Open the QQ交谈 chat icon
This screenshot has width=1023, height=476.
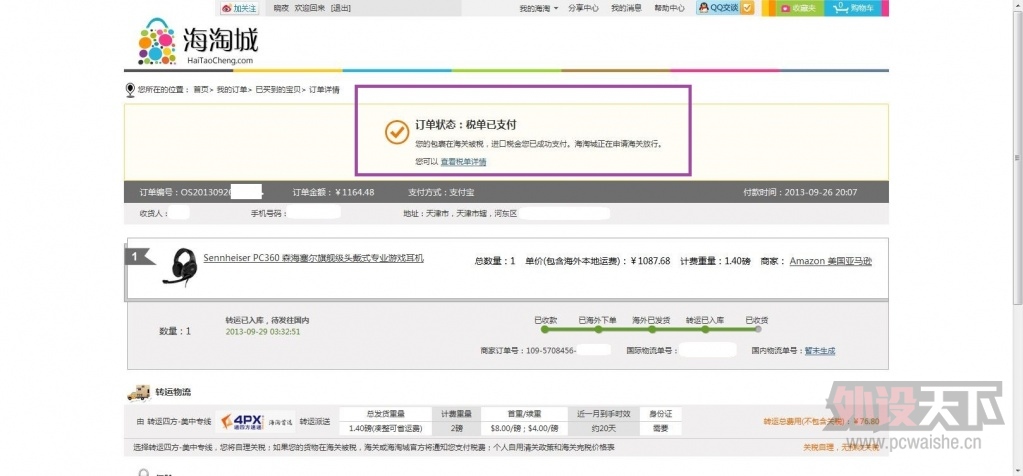pos(725,8)
